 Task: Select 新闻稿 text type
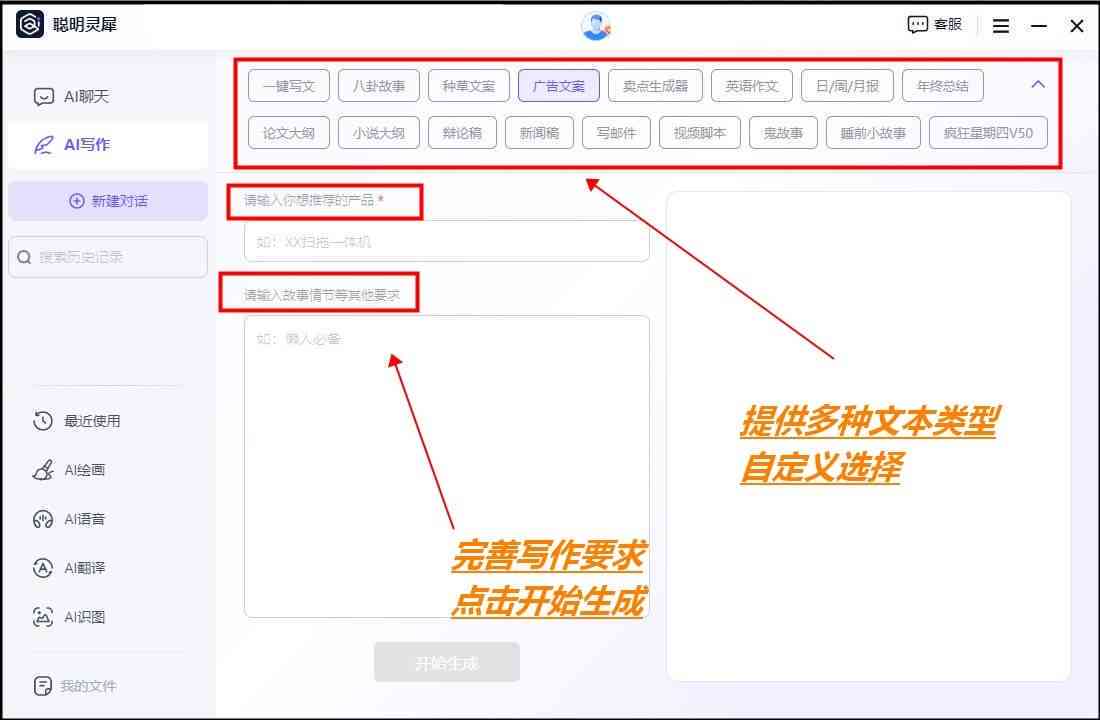(x=539, y=133)
